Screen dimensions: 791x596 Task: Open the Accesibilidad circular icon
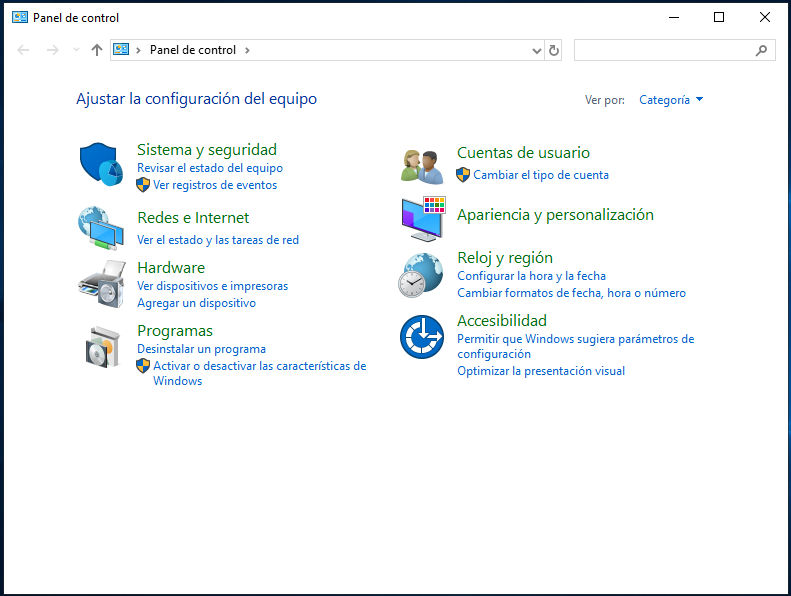click(x=422, y=337)
